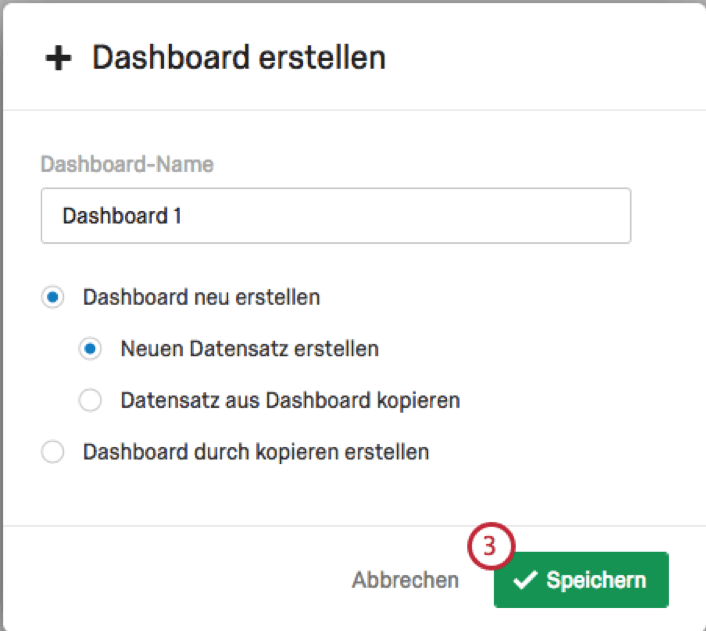Screen dimensions: 706x631
Task: Click the Neuen Datensatz erstellen label text
Action: click(x=250, y=349)
